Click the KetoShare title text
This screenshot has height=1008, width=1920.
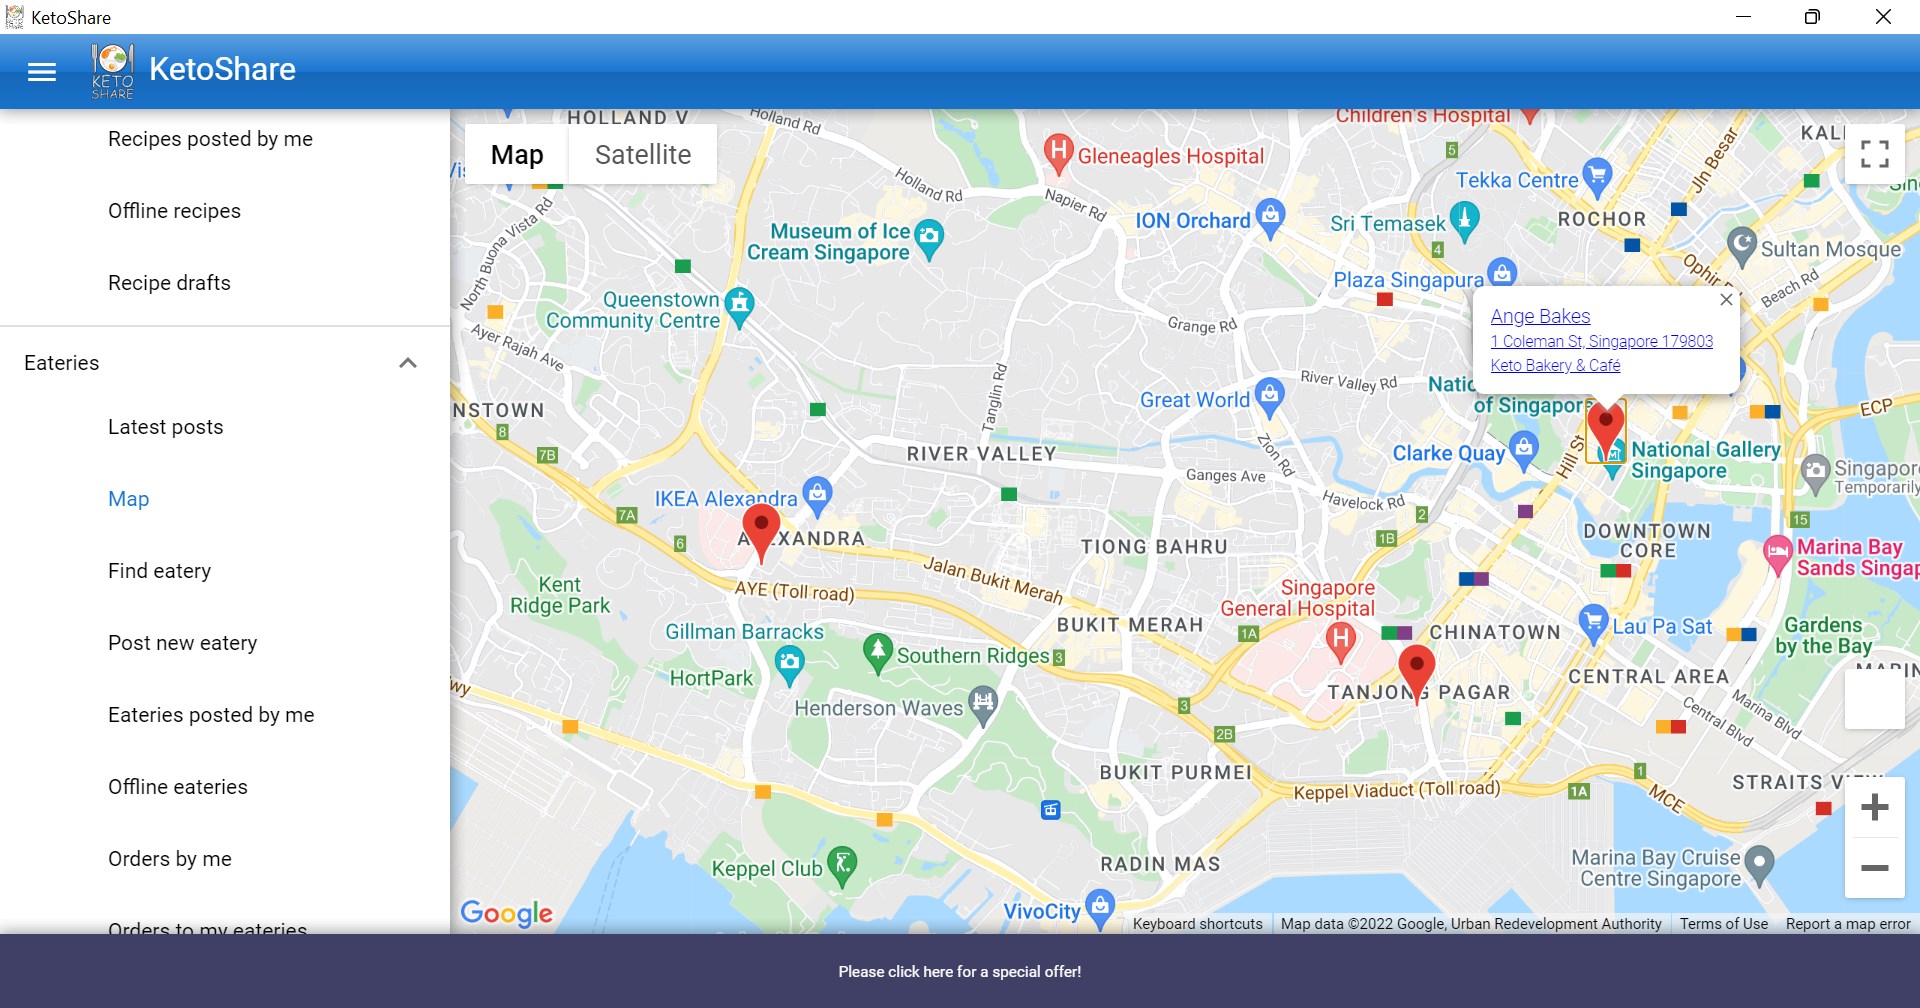pyautogui.click(x=222, y=69)
